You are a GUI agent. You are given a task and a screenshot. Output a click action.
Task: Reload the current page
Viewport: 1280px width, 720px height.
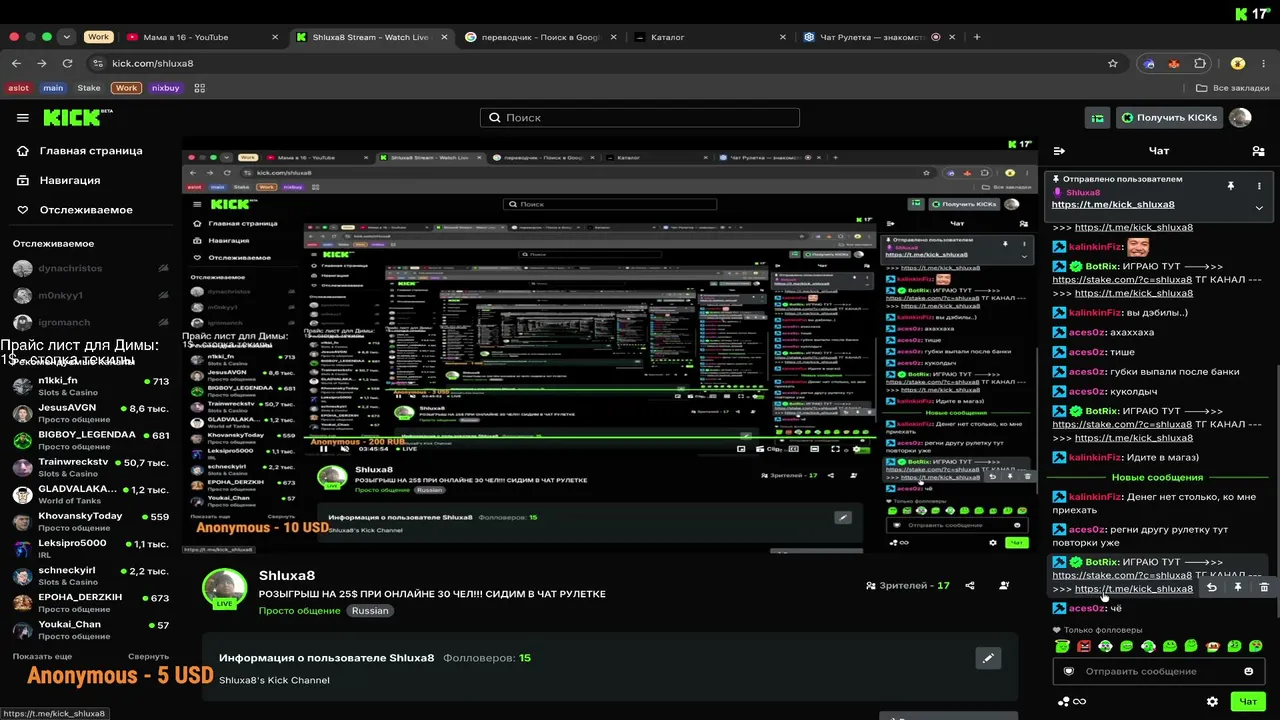coord(68,63)
